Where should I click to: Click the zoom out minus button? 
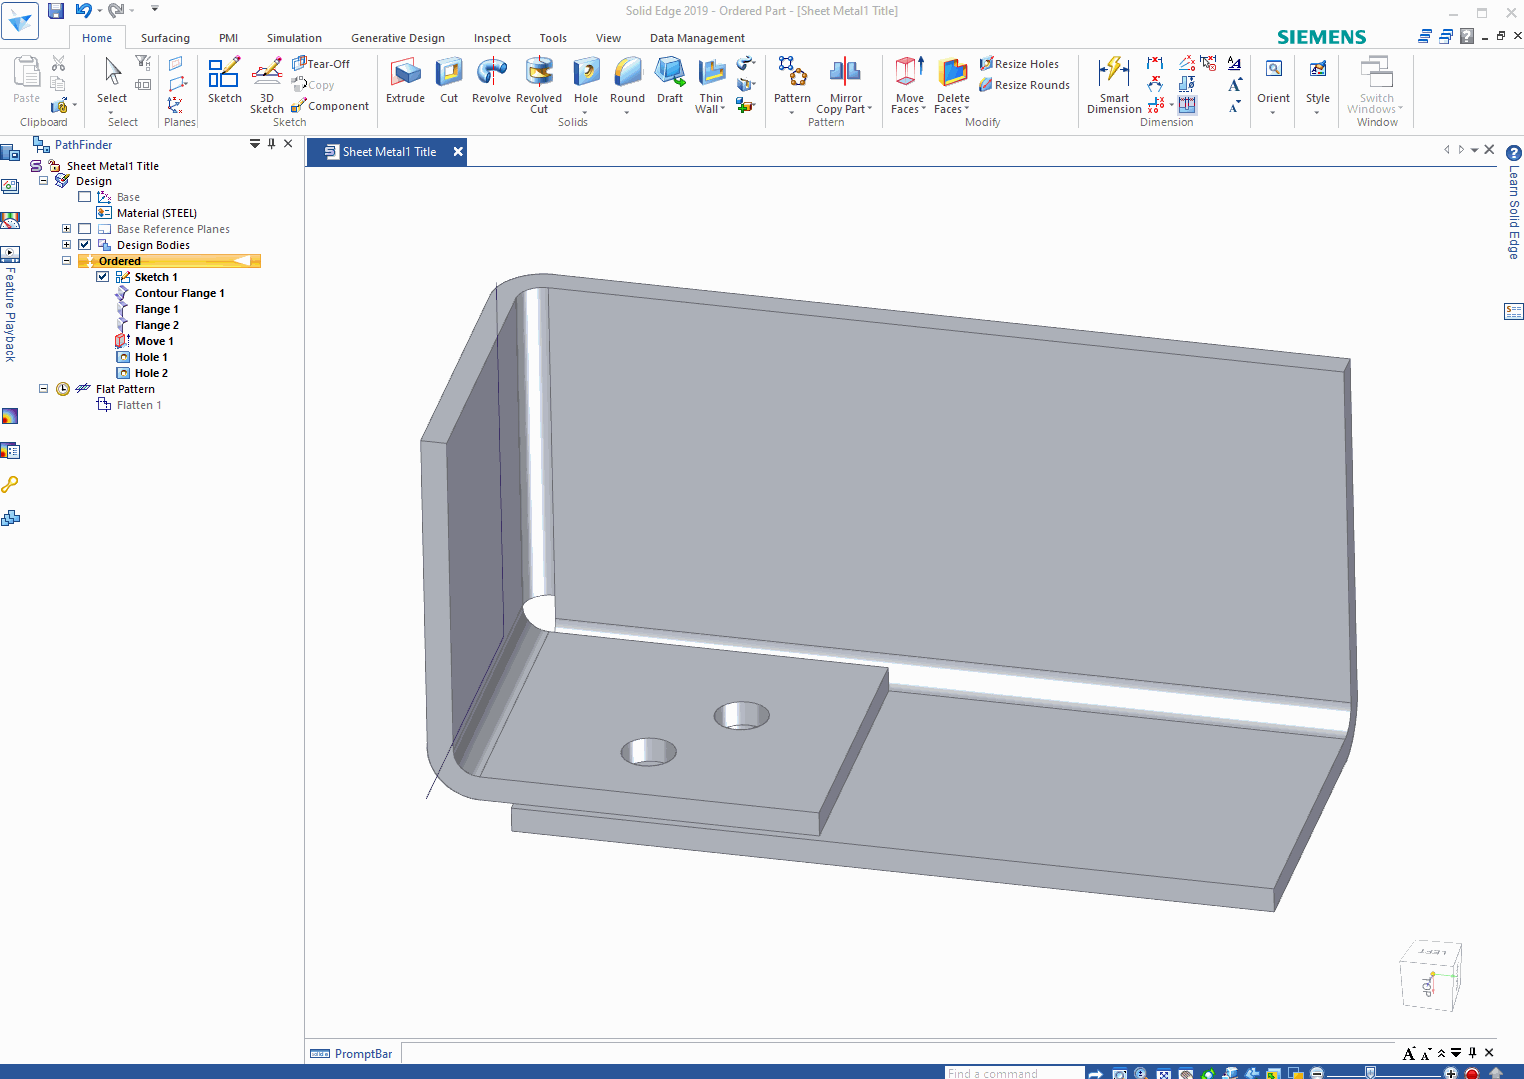tap(1317, 1073)
